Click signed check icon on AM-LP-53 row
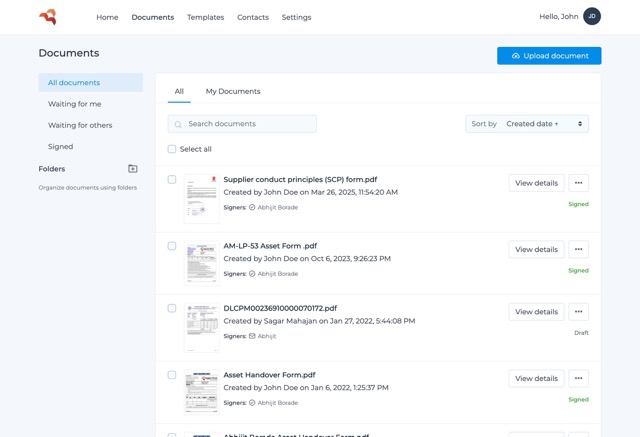This screenshot has height=437, width=640. (252, 274)
